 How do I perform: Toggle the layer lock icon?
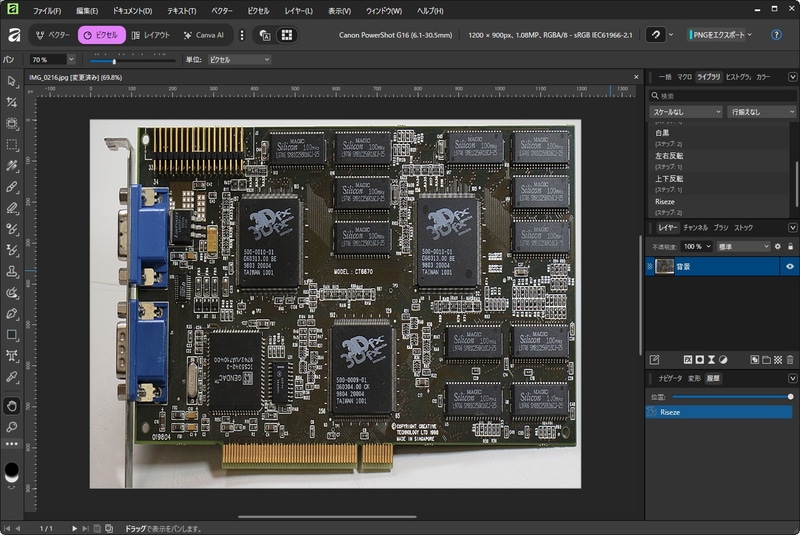coord(790,246)
